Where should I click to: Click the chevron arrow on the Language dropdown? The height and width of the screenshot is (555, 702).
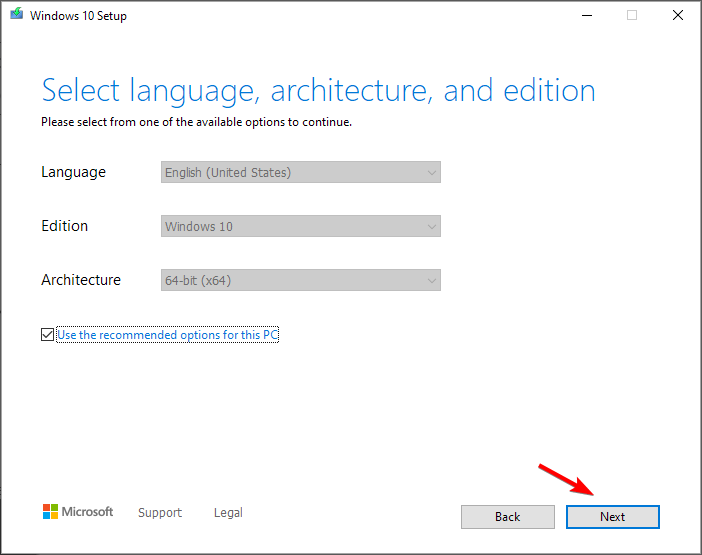tap(432, 173)
